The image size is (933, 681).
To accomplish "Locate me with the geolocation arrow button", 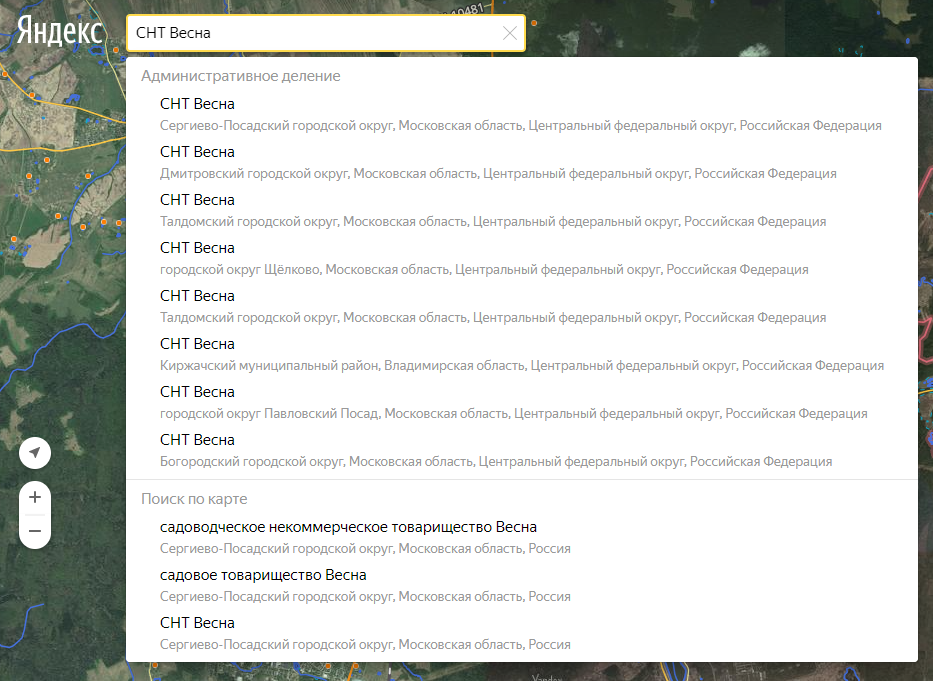I will (x=35, y=453).
